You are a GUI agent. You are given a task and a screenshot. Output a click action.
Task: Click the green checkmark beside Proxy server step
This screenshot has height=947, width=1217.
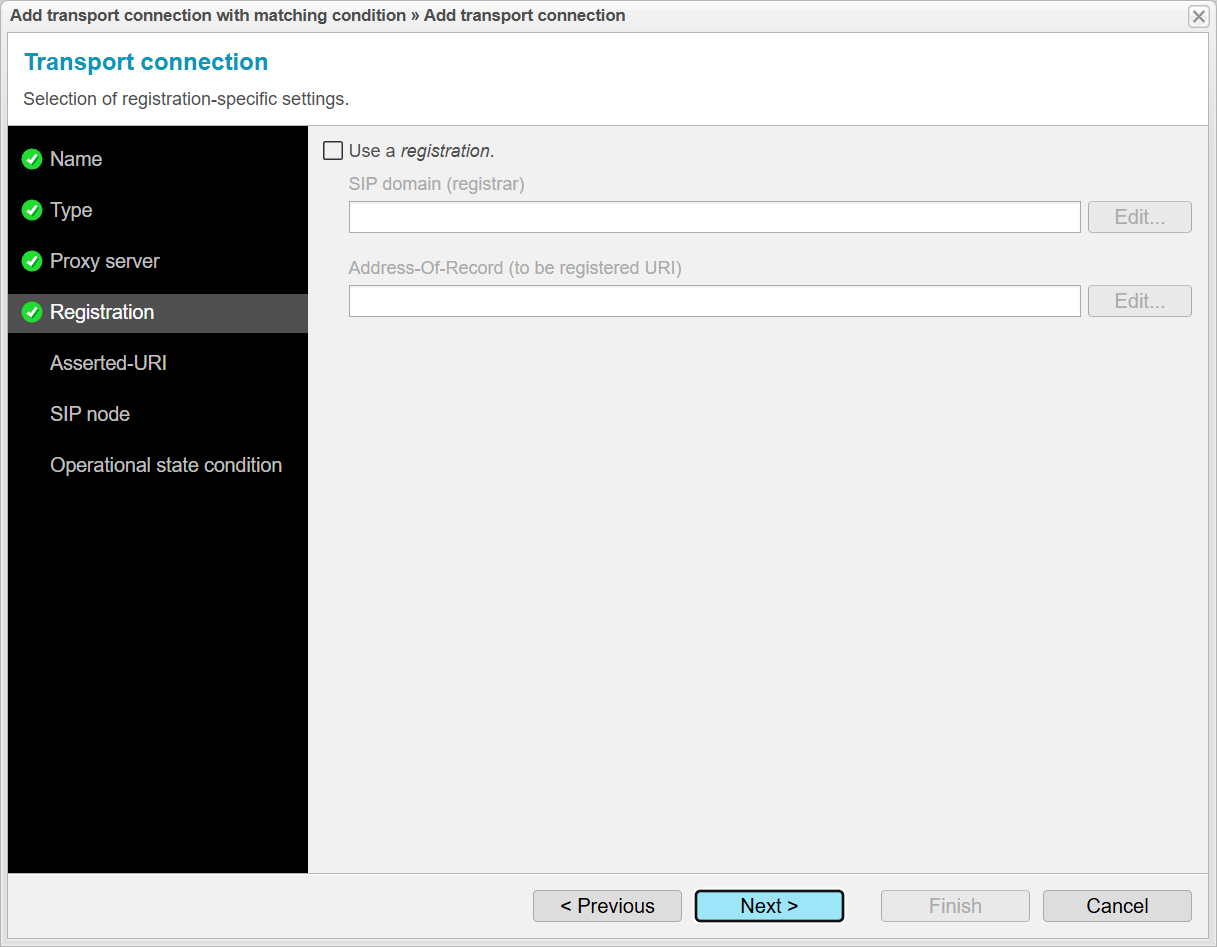click(x=31, y=261)
